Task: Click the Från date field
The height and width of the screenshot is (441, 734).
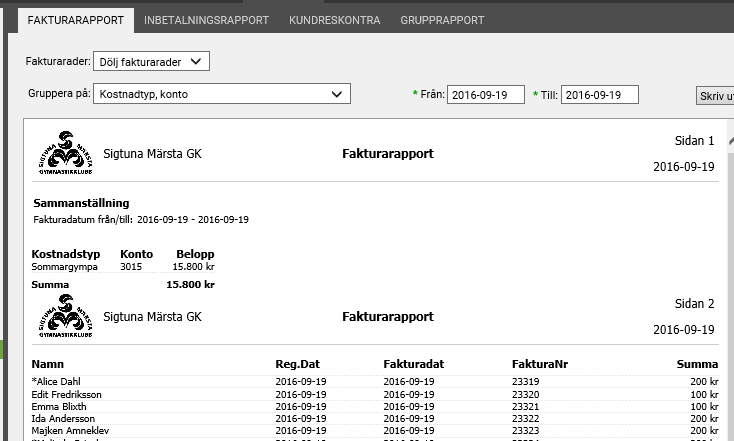Action: tap(485, 95)
